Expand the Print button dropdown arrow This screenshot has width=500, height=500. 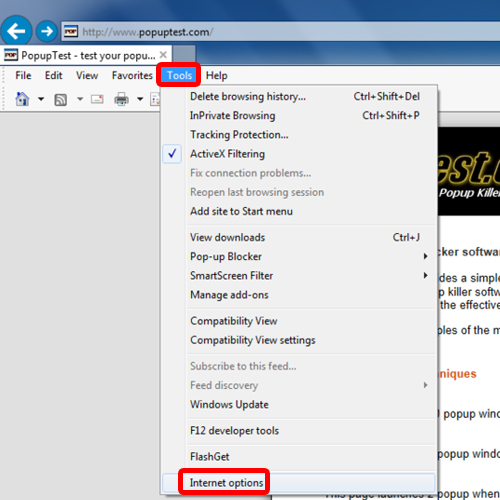[140, 99]
